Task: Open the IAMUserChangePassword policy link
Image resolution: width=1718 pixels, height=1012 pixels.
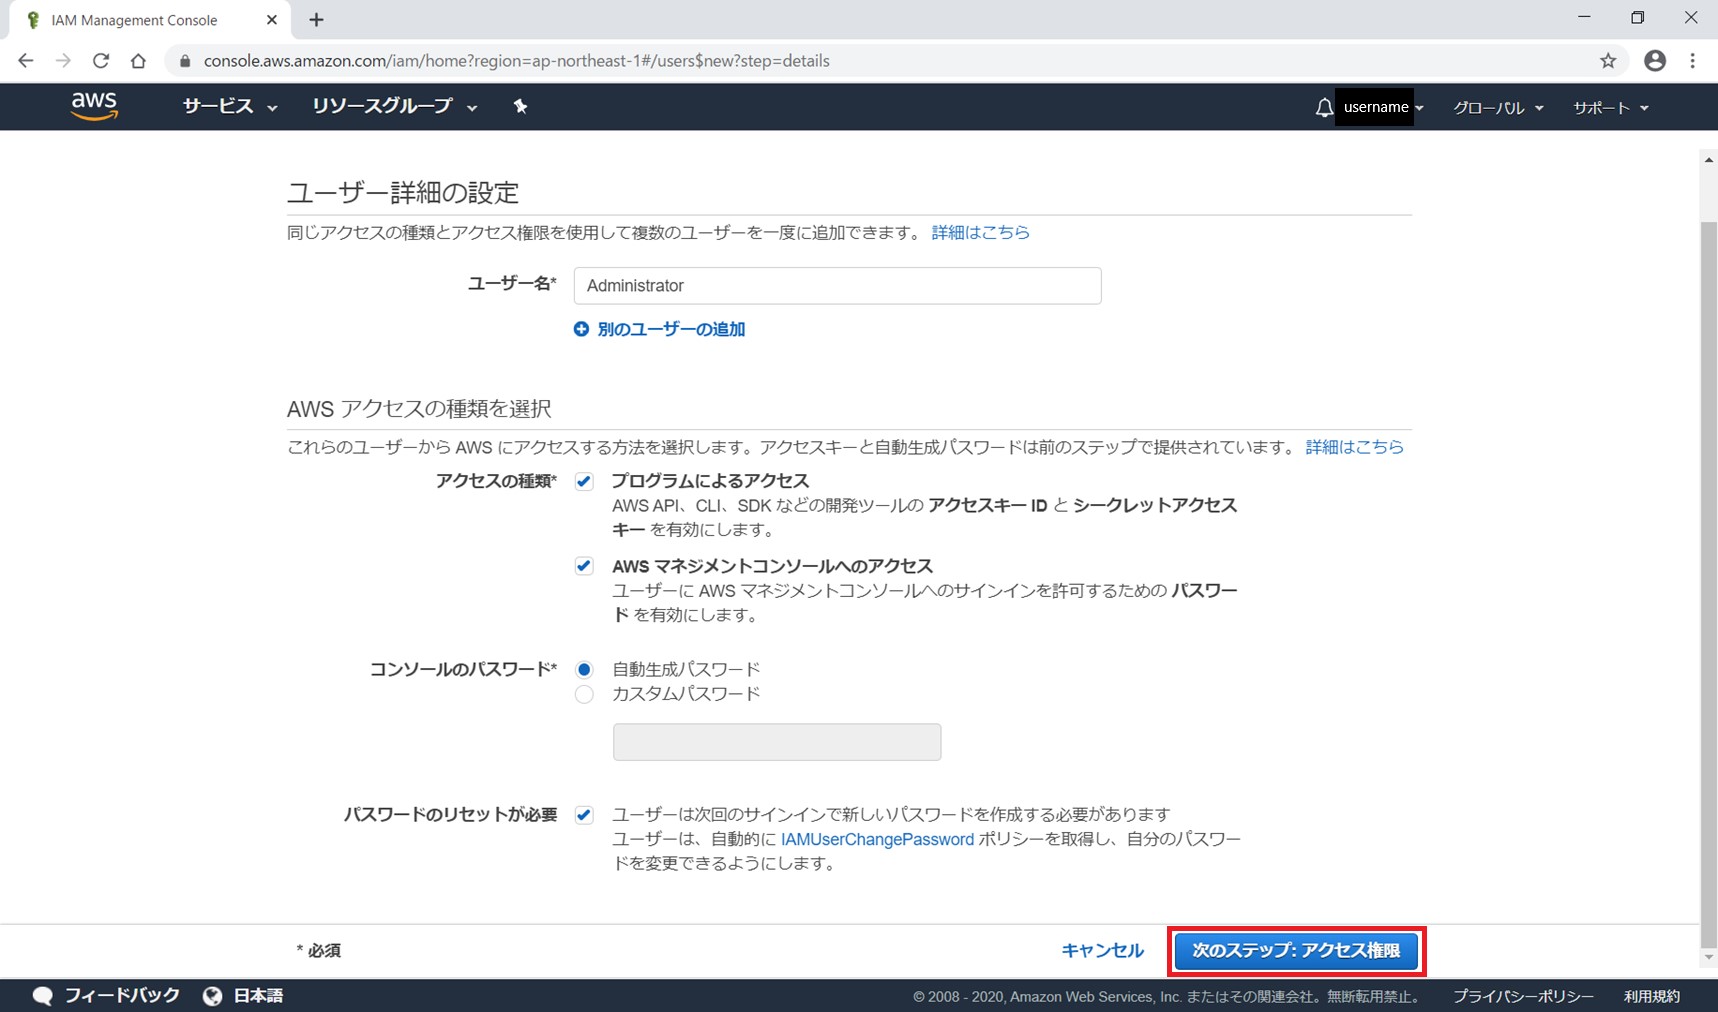Action: [877, 839]
